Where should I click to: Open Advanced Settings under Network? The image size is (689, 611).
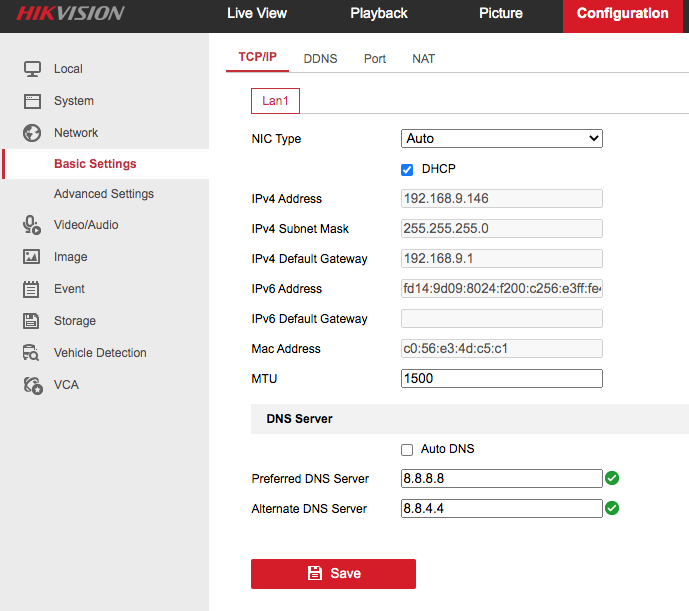(x=104, y=194)
